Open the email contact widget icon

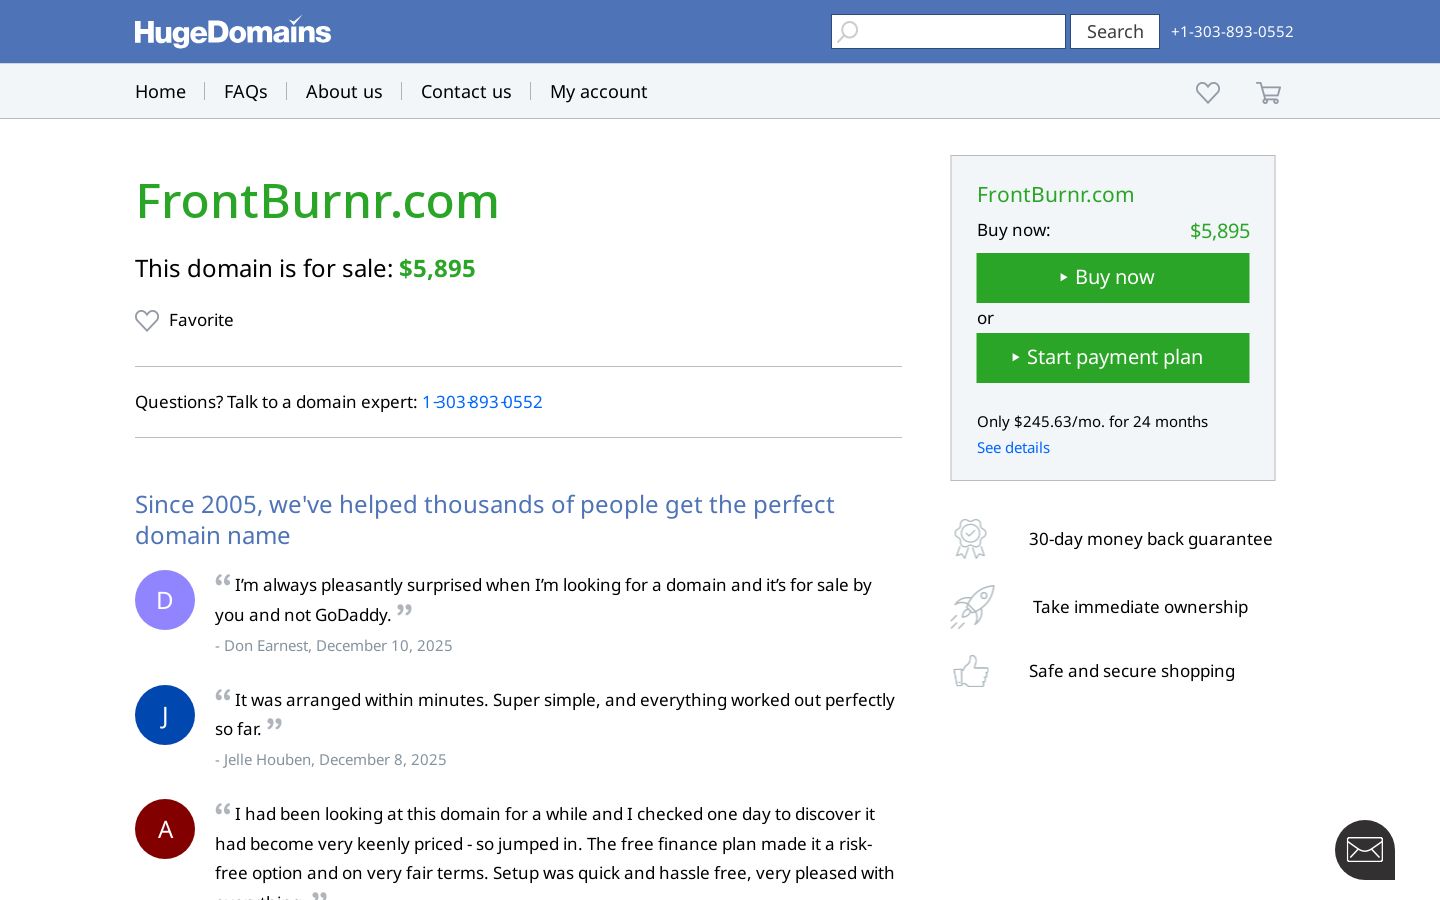click(1365, 850)
